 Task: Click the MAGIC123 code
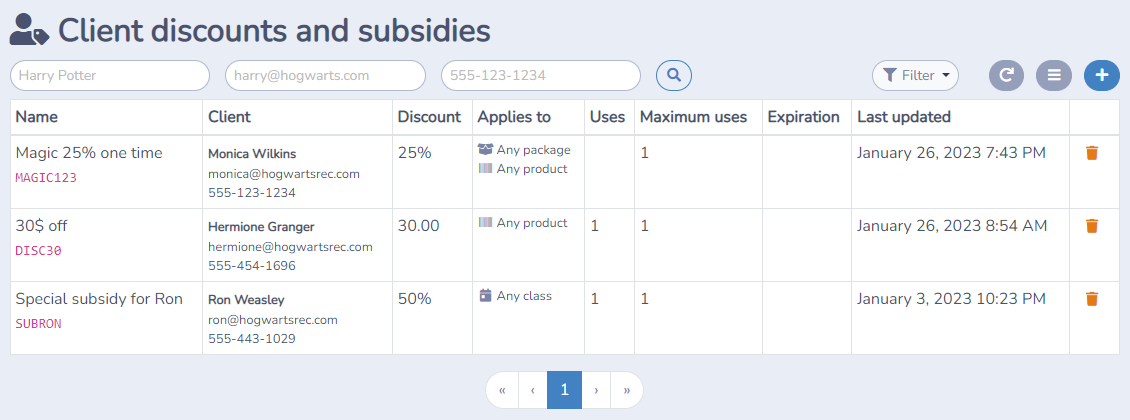(x=46, y=177)
